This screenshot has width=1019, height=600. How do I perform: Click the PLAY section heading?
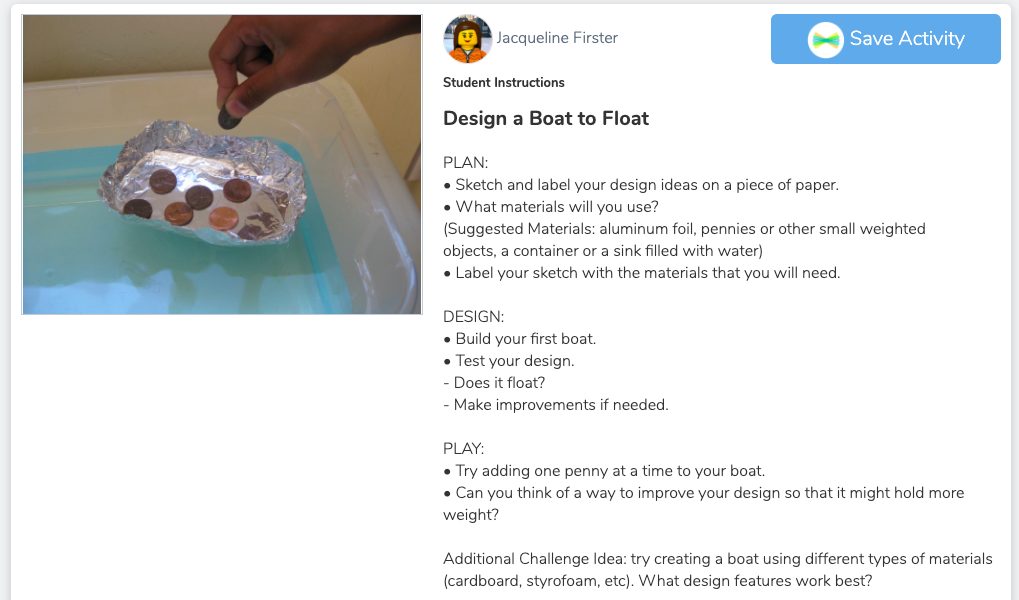click(x=463, y=449)
